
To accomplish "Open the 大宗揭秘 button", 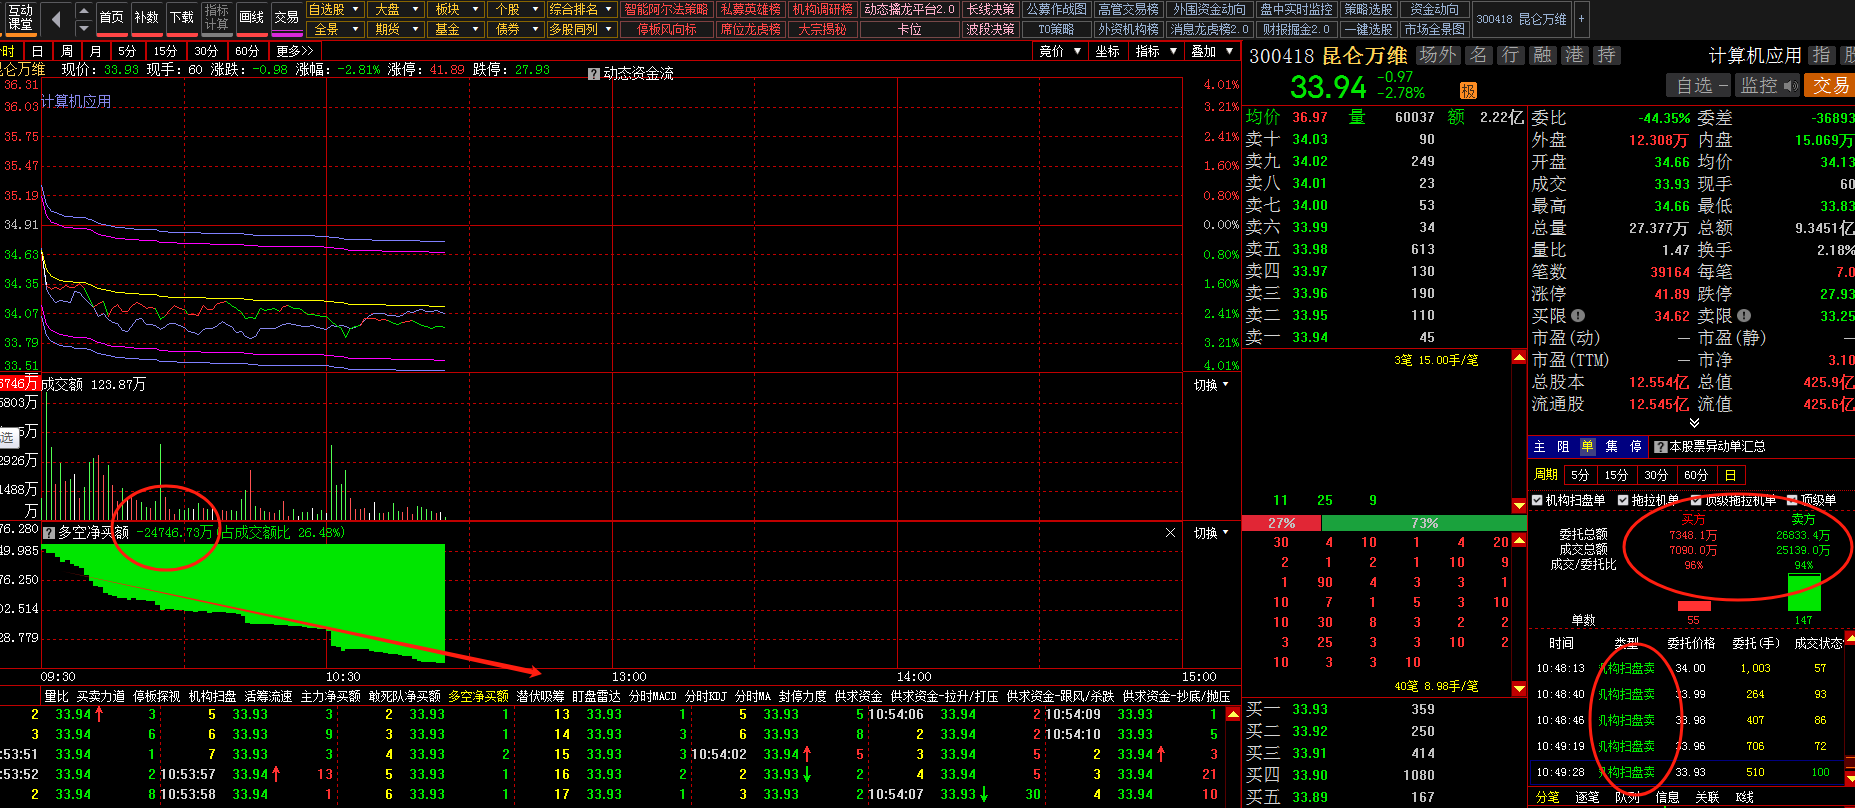I will 822,29.
